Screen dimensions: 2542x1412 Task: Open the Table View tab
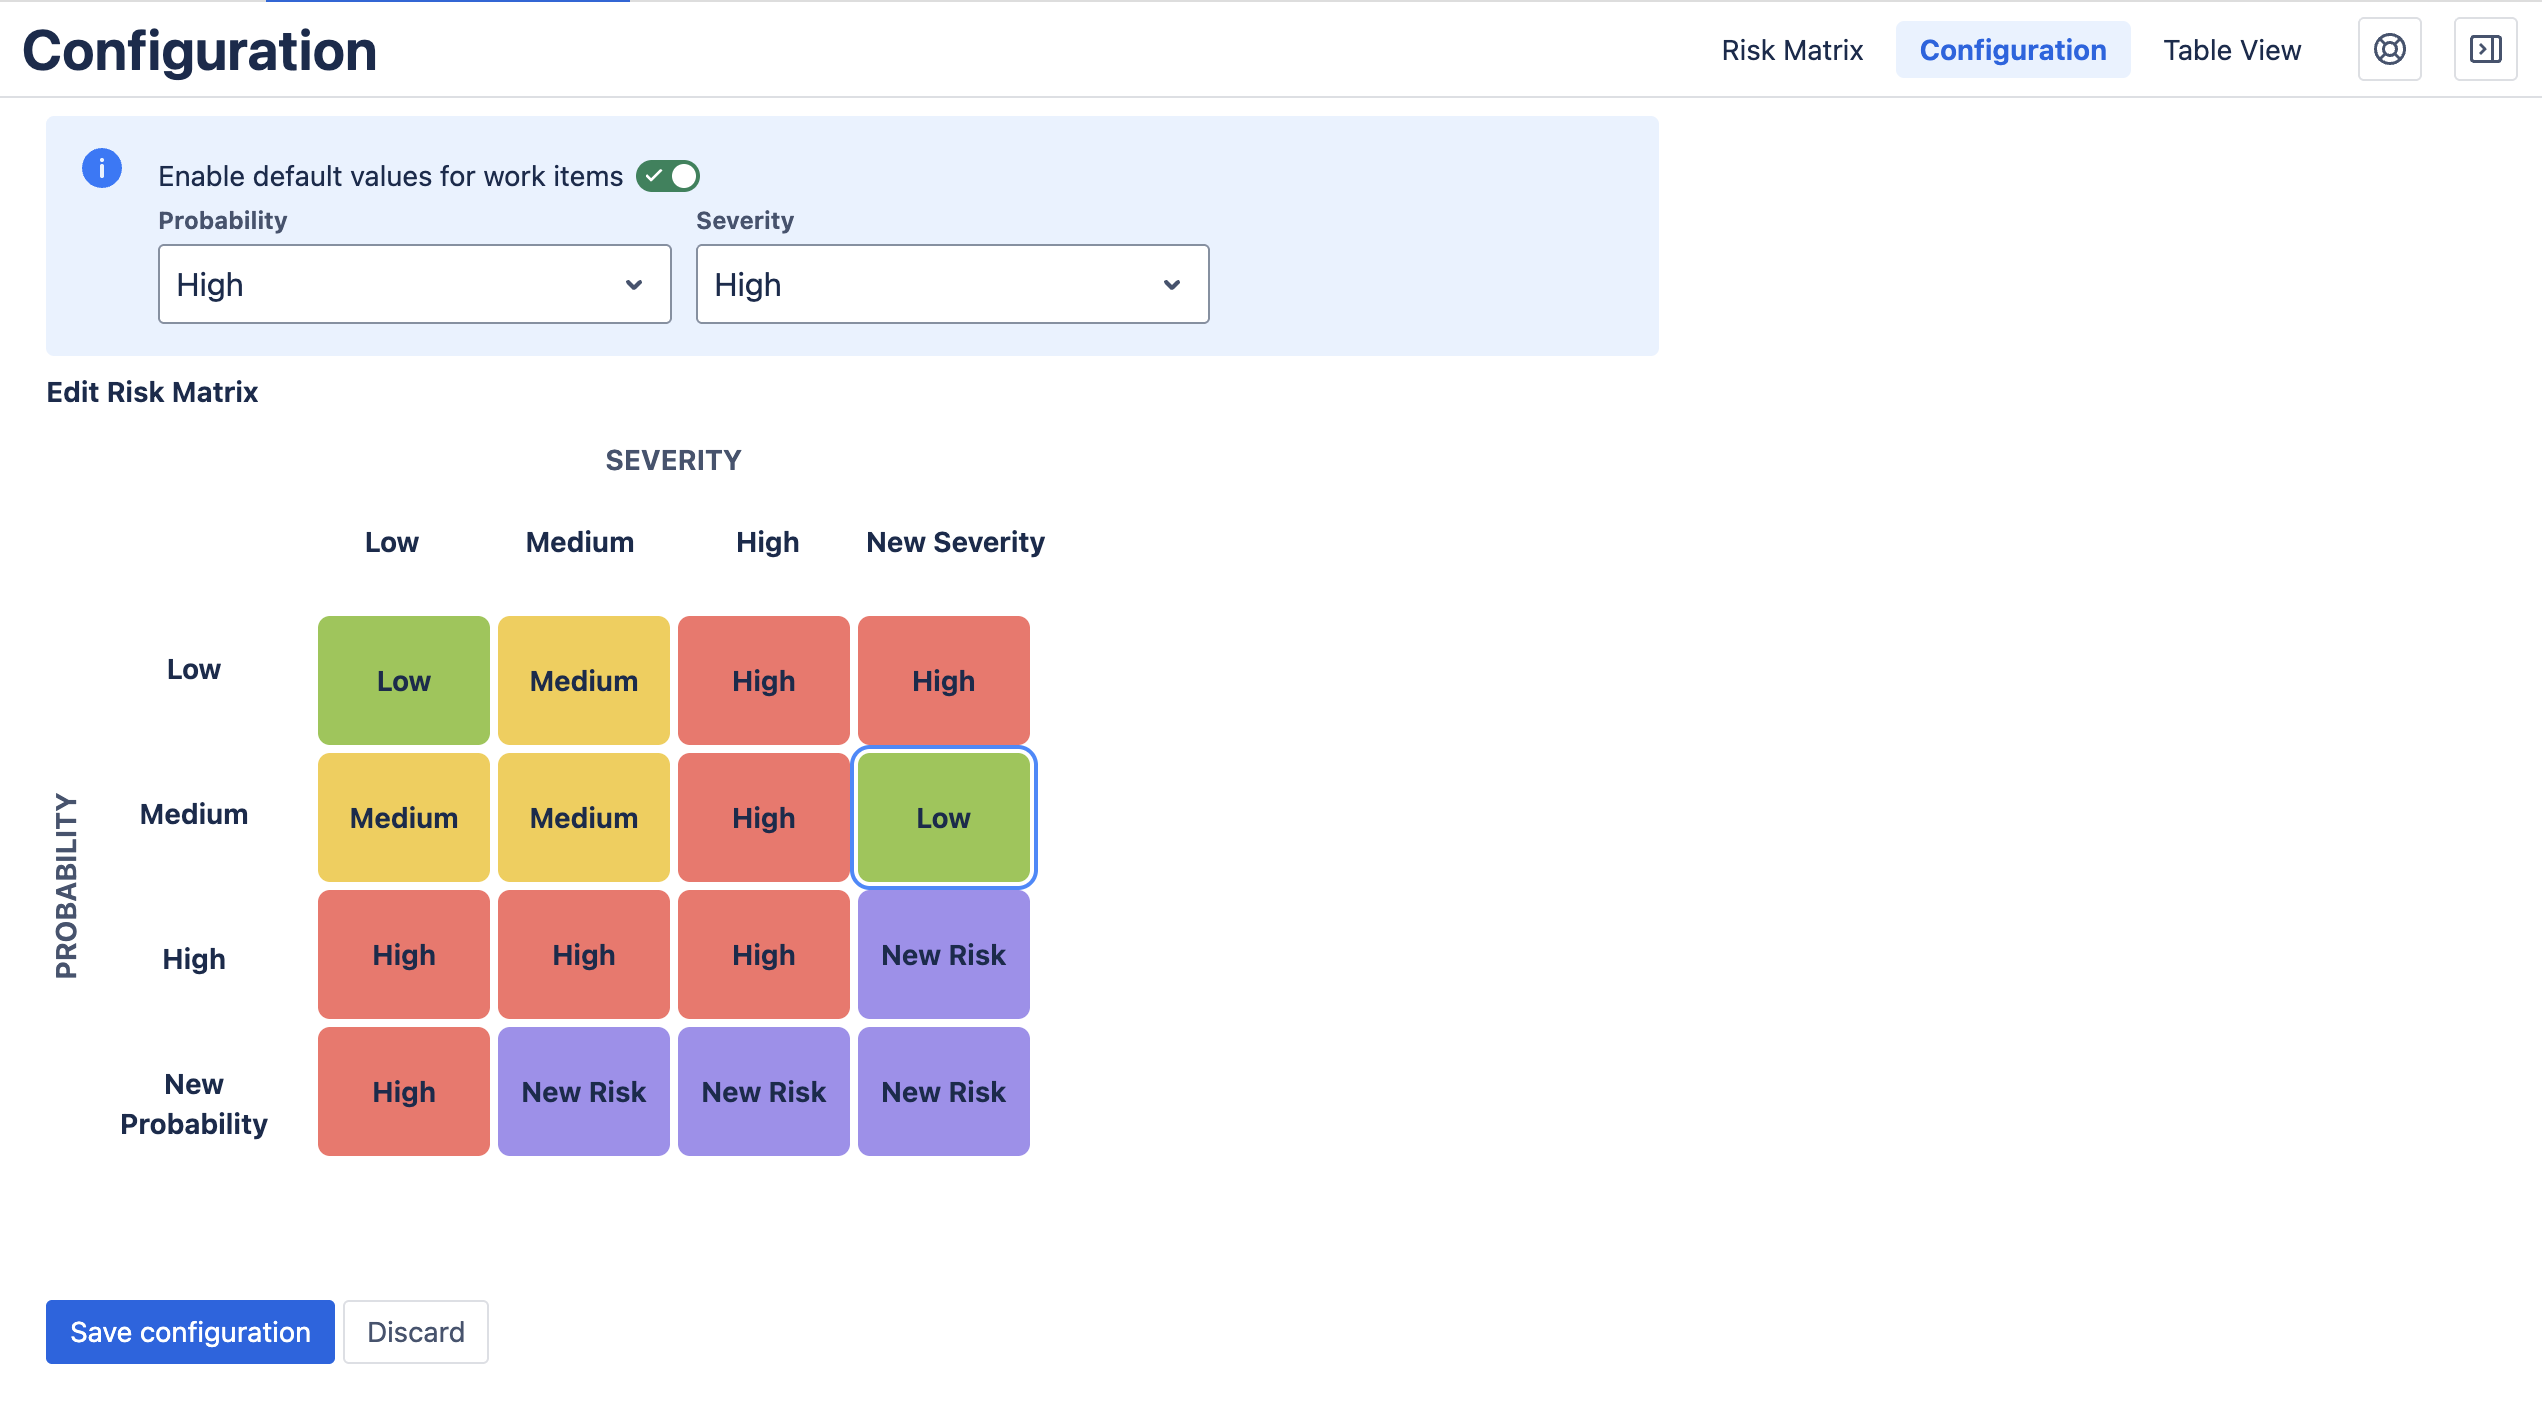(2232, 50)
